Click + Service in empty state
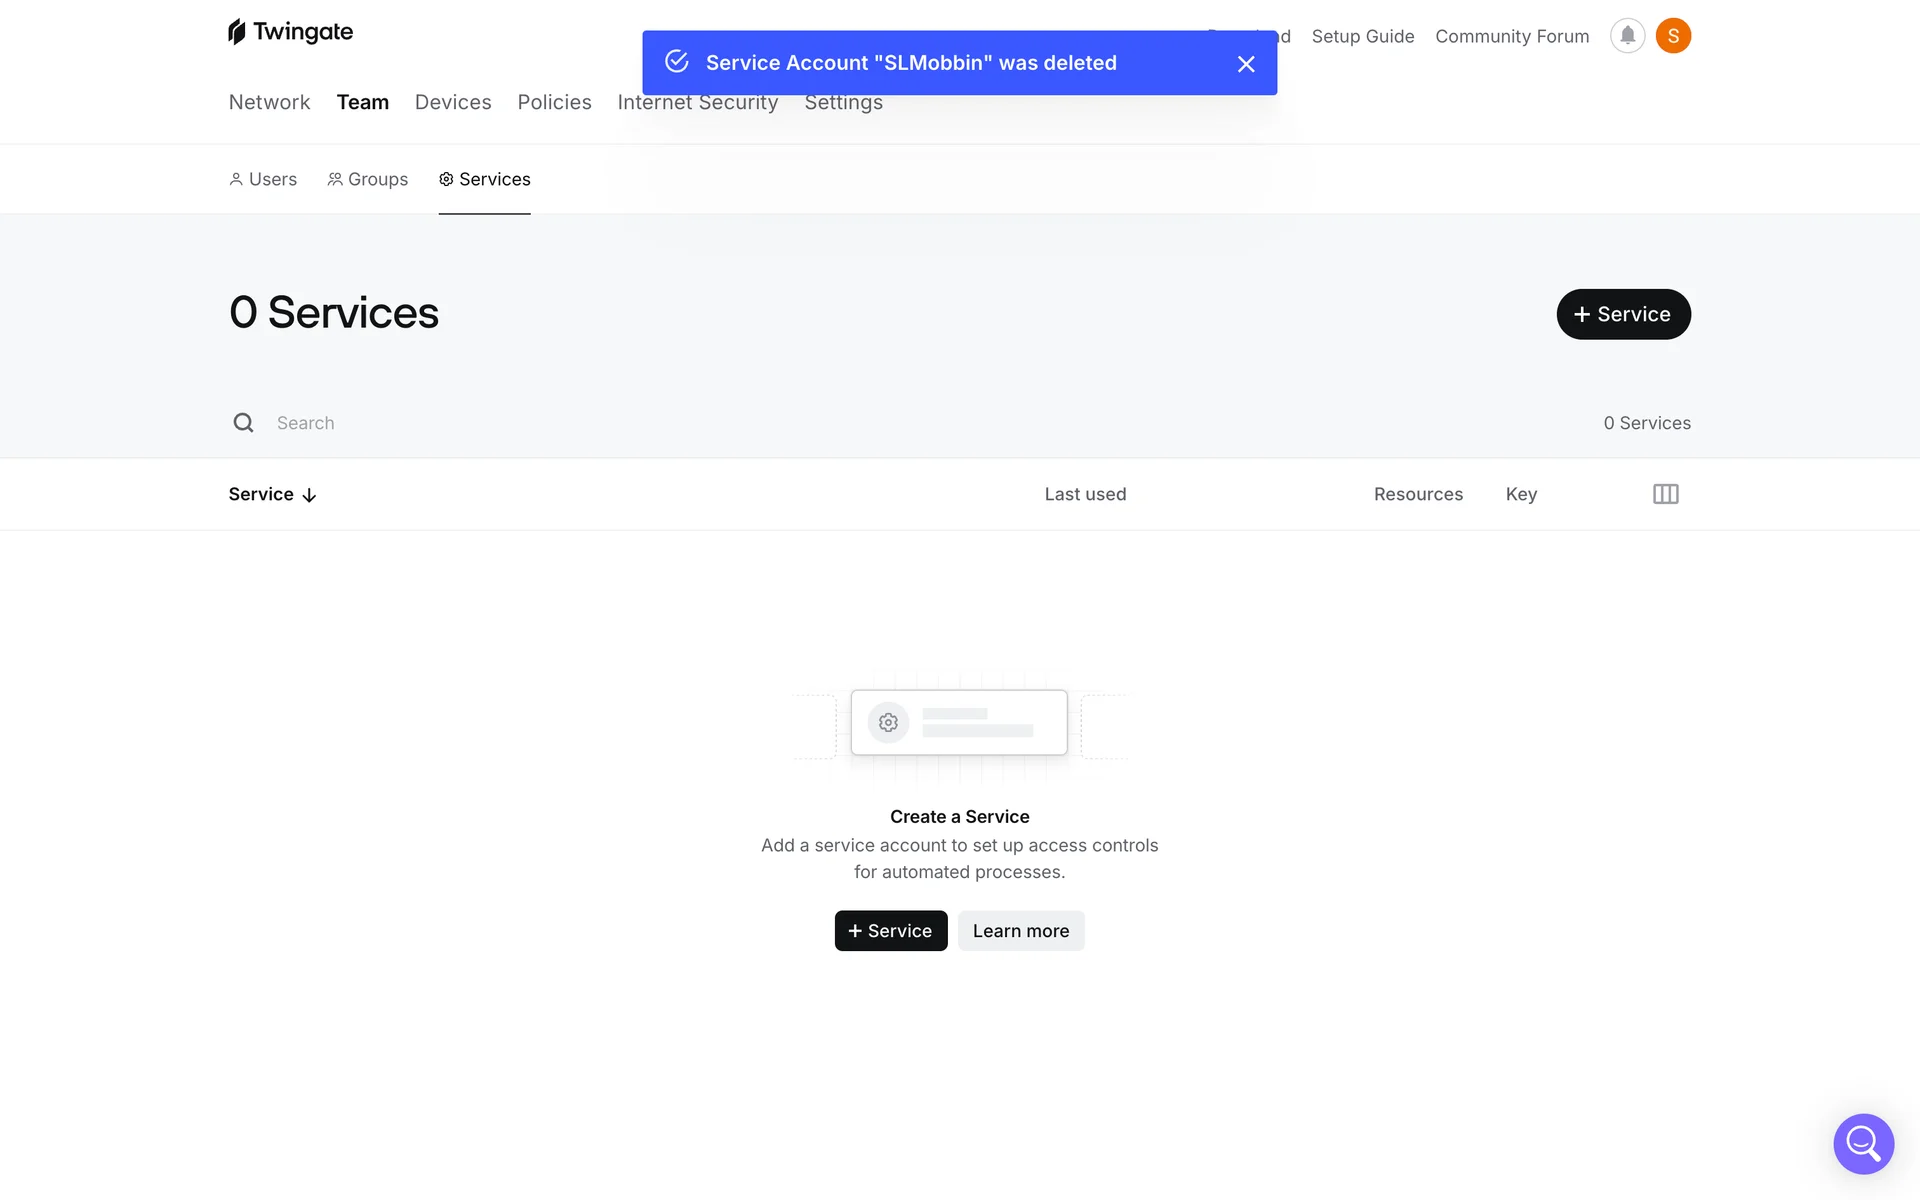The image size is (1920, 1200). pos(890,931)
